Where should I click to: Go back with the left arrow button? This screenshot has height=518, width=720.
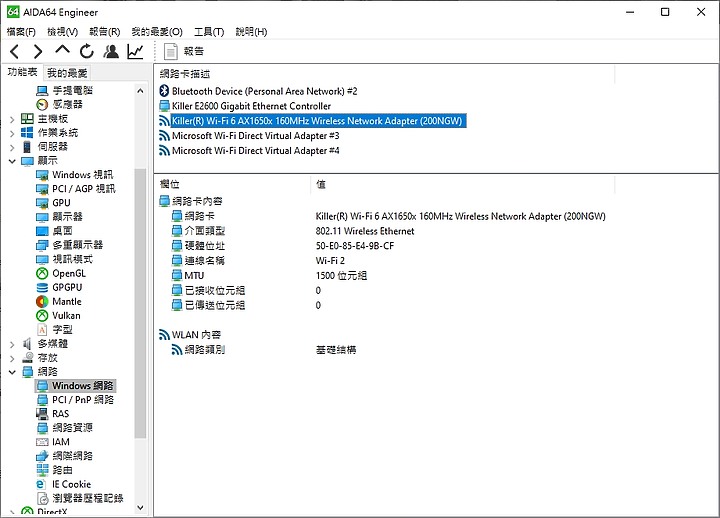[x=15, y=51]
